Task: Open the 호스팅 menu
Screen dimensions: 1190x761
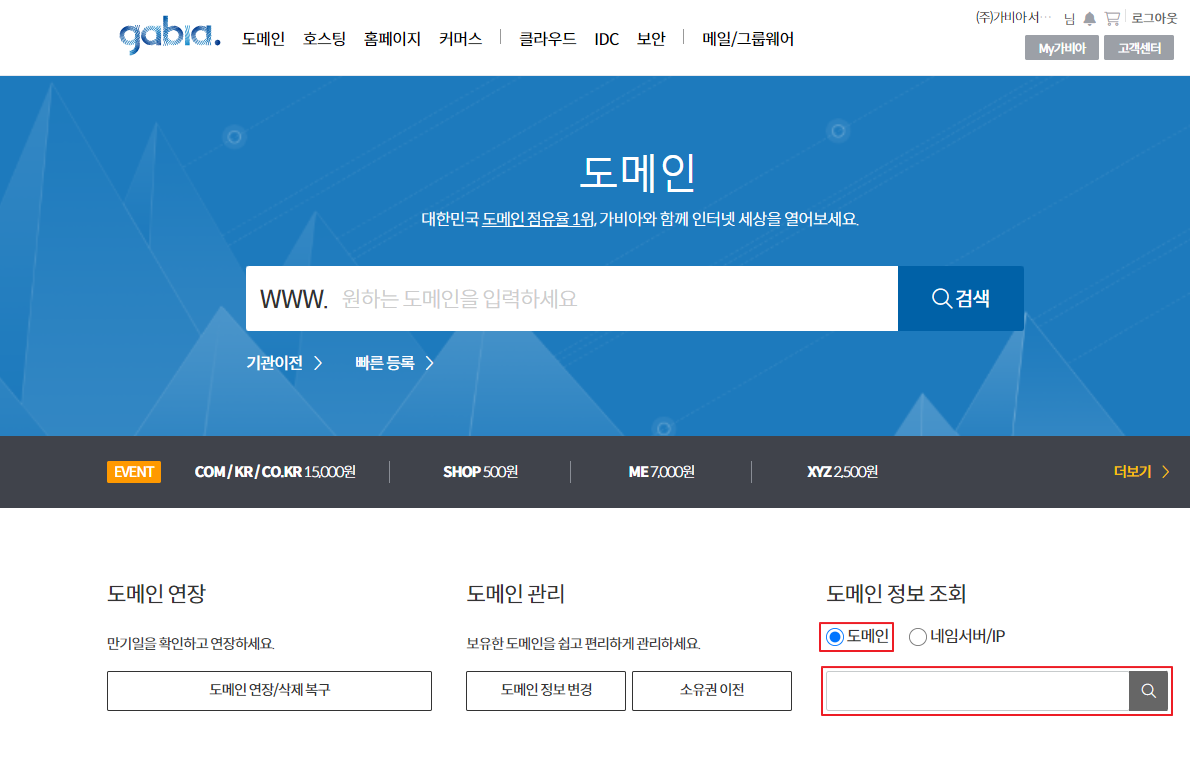Action: tap(324, 38)
